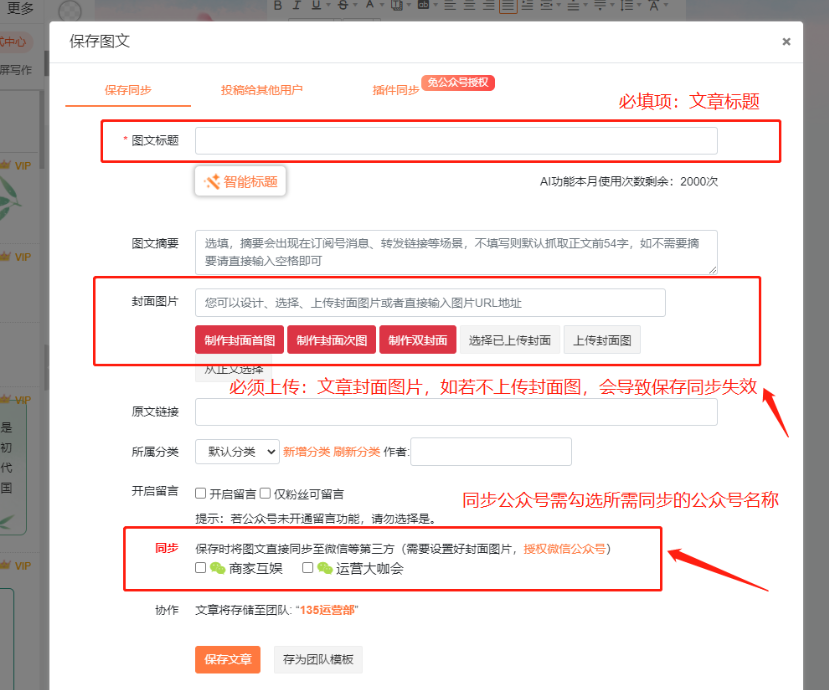Open the 授权微信公众号 link
The height and width of the screenshot is (690, 829).
(x=564, y=549)
